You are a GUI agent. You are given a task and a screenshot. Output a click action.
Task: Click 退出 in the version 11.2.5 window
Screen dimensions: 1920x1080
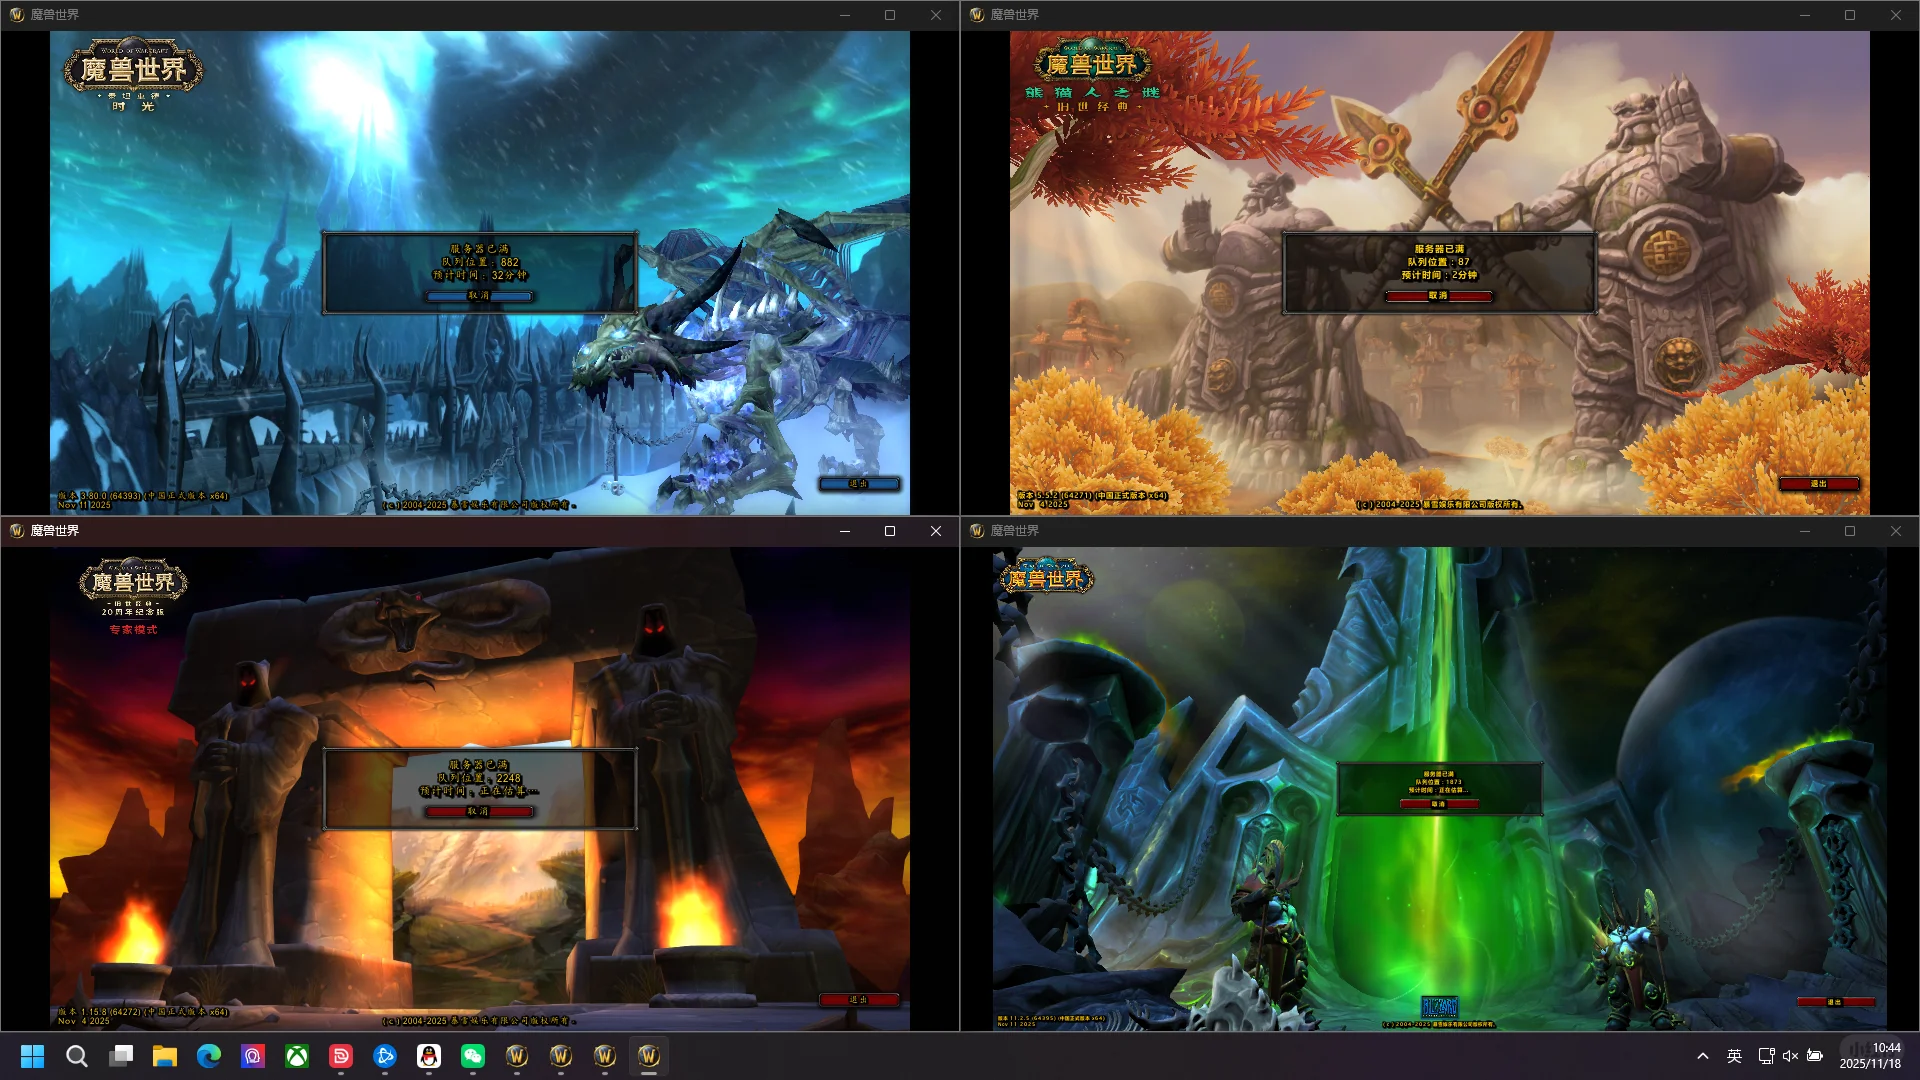1835,1002
